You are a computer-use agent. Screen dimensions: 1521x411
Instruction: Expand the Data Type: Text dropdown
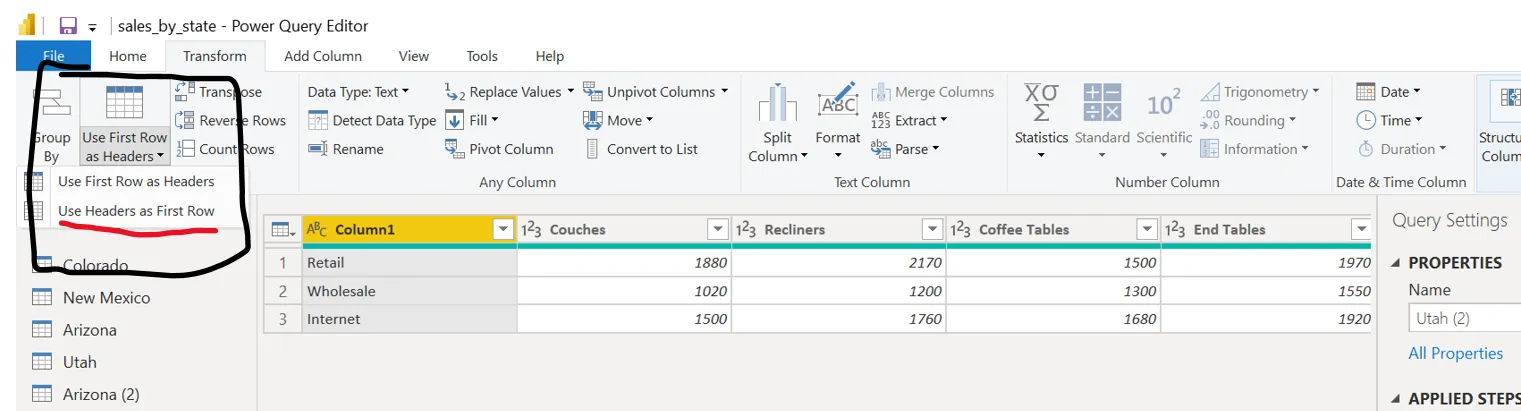(x=359, y=92)
